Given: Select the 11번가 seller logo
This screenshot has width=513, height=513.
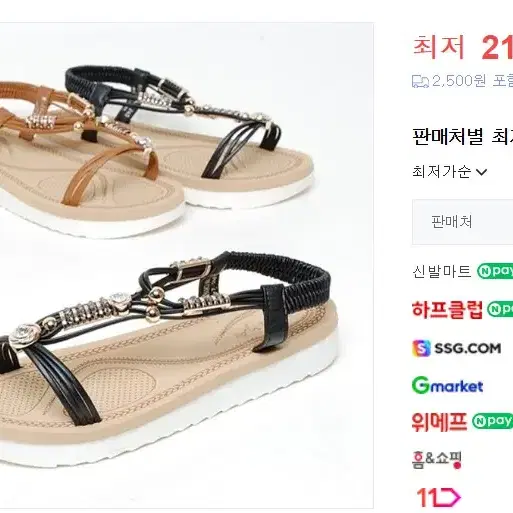Looking at the screenshot, I should pyautogui.click(x=439, y=498).
